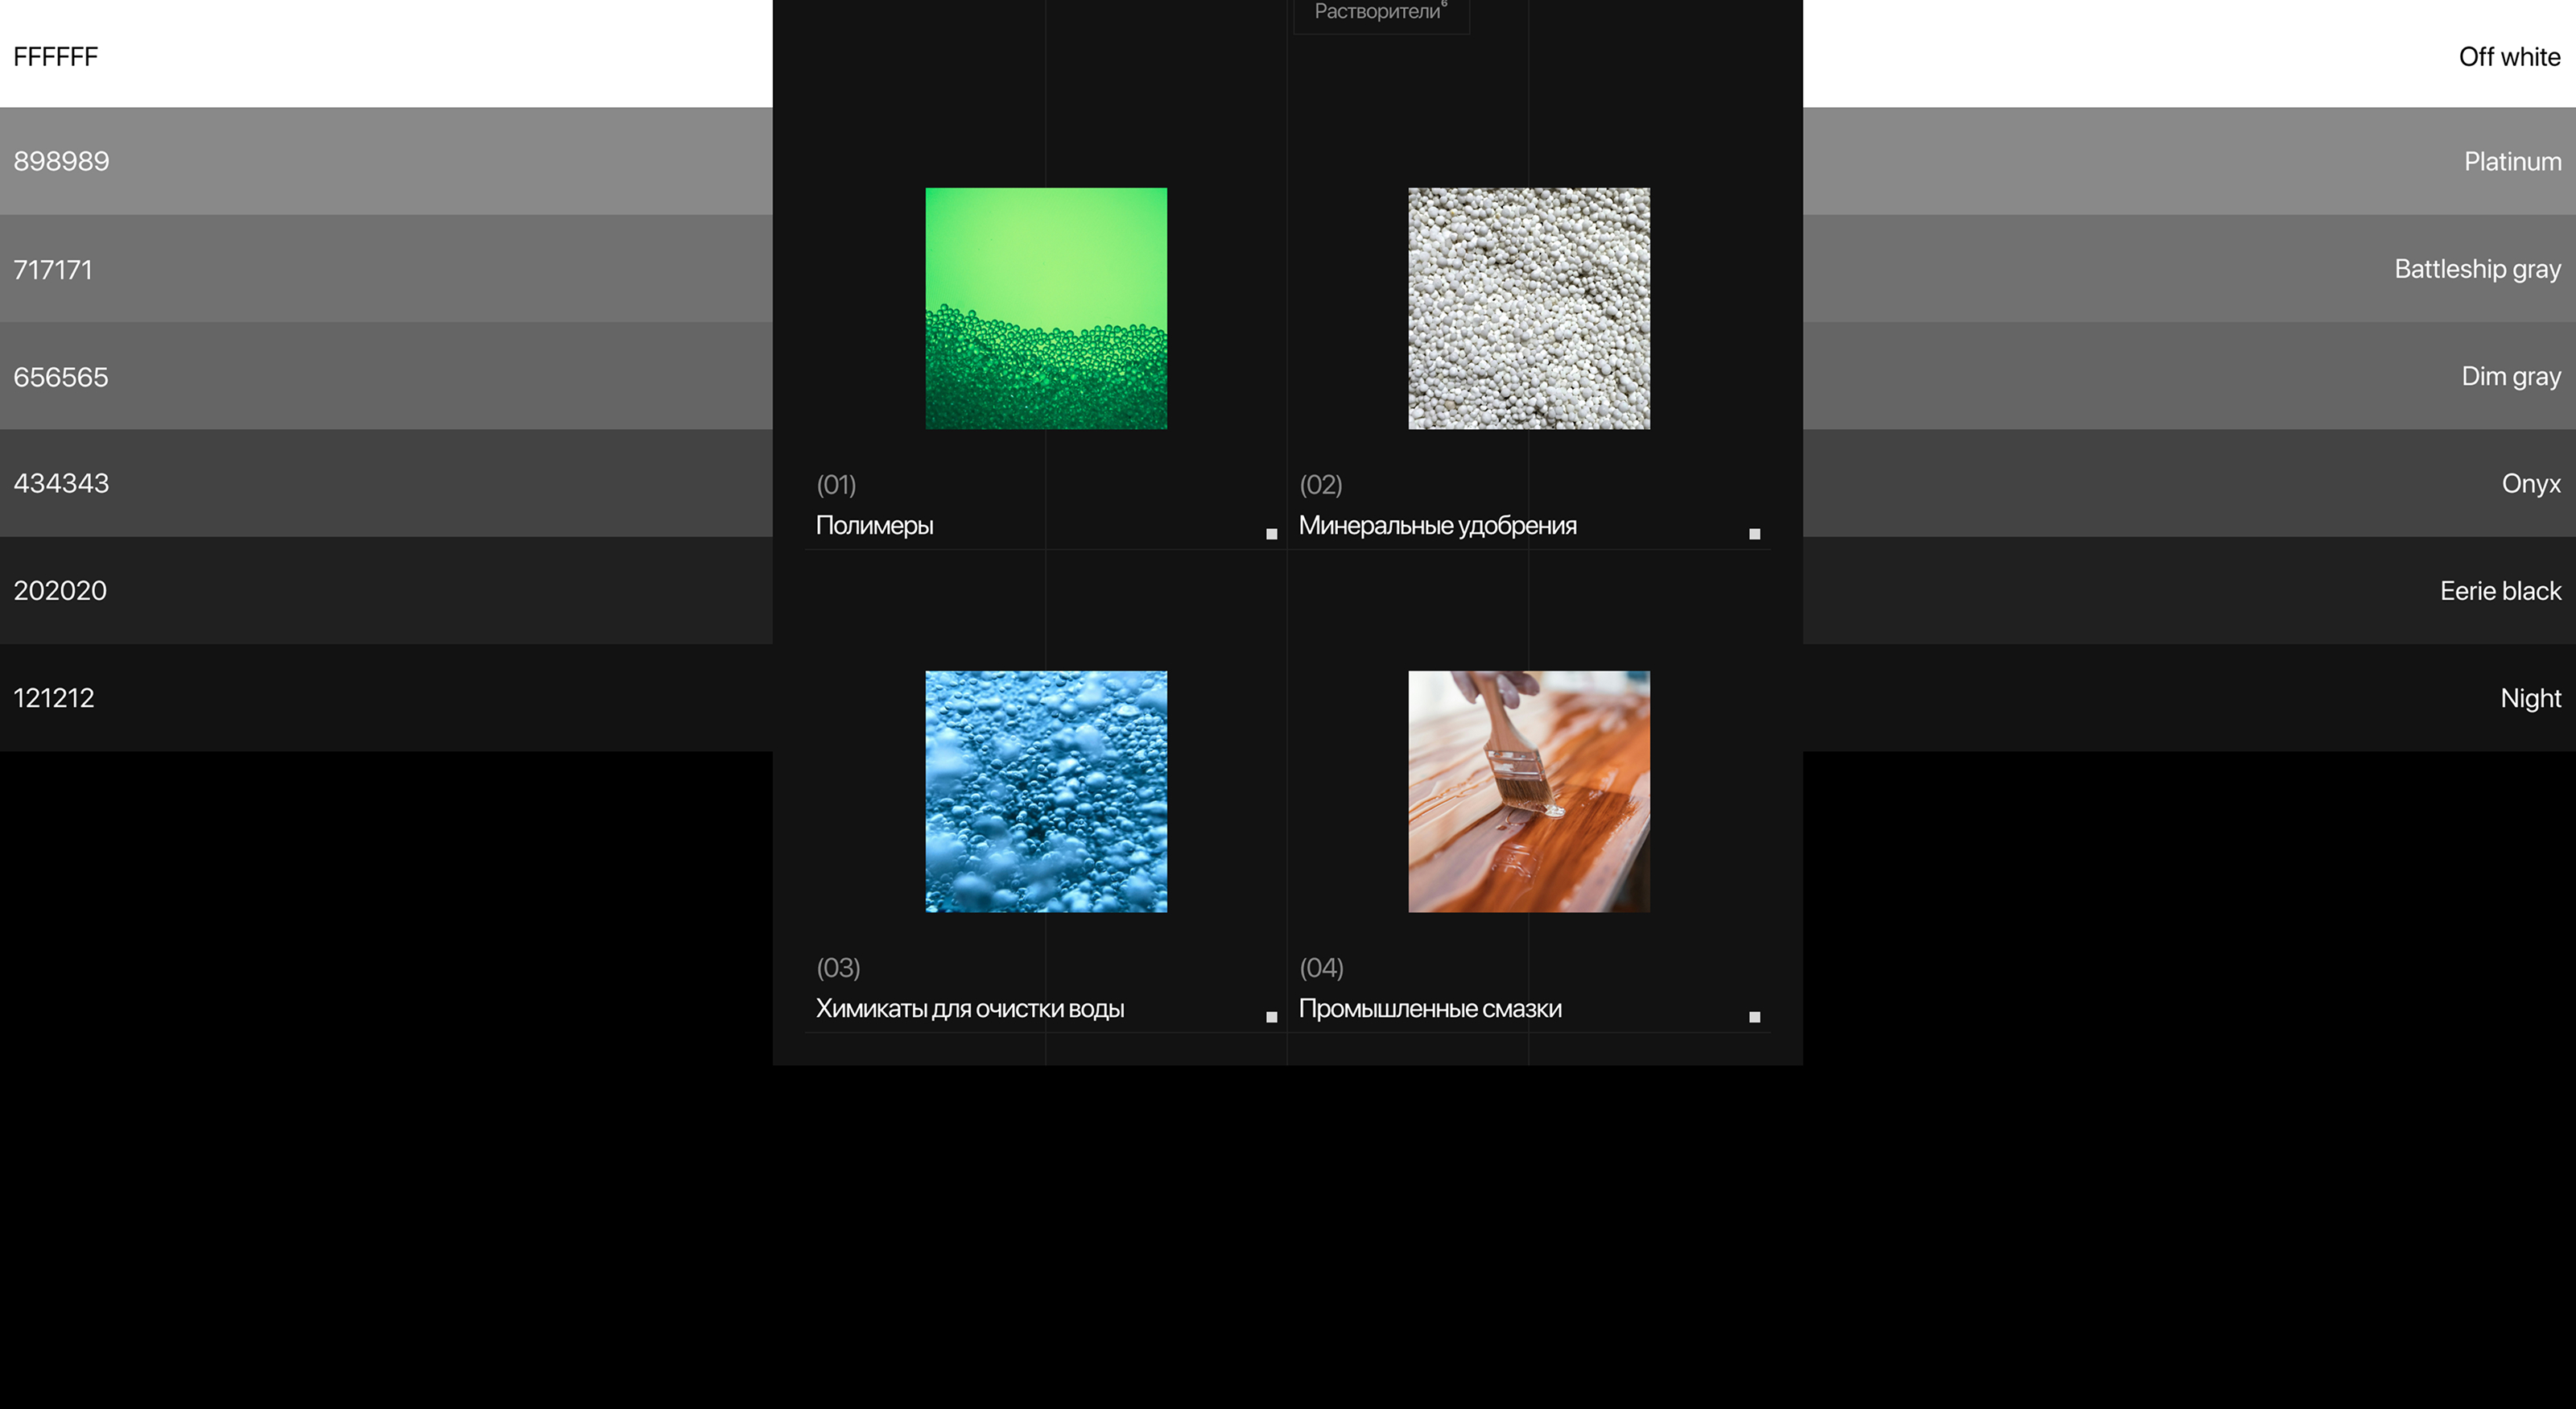The height and width of the screenshot is (1409, 2576).
Task: Select the 202020 Eerie black swatch
Action: pyautogui.click(x=1288, y=590)
